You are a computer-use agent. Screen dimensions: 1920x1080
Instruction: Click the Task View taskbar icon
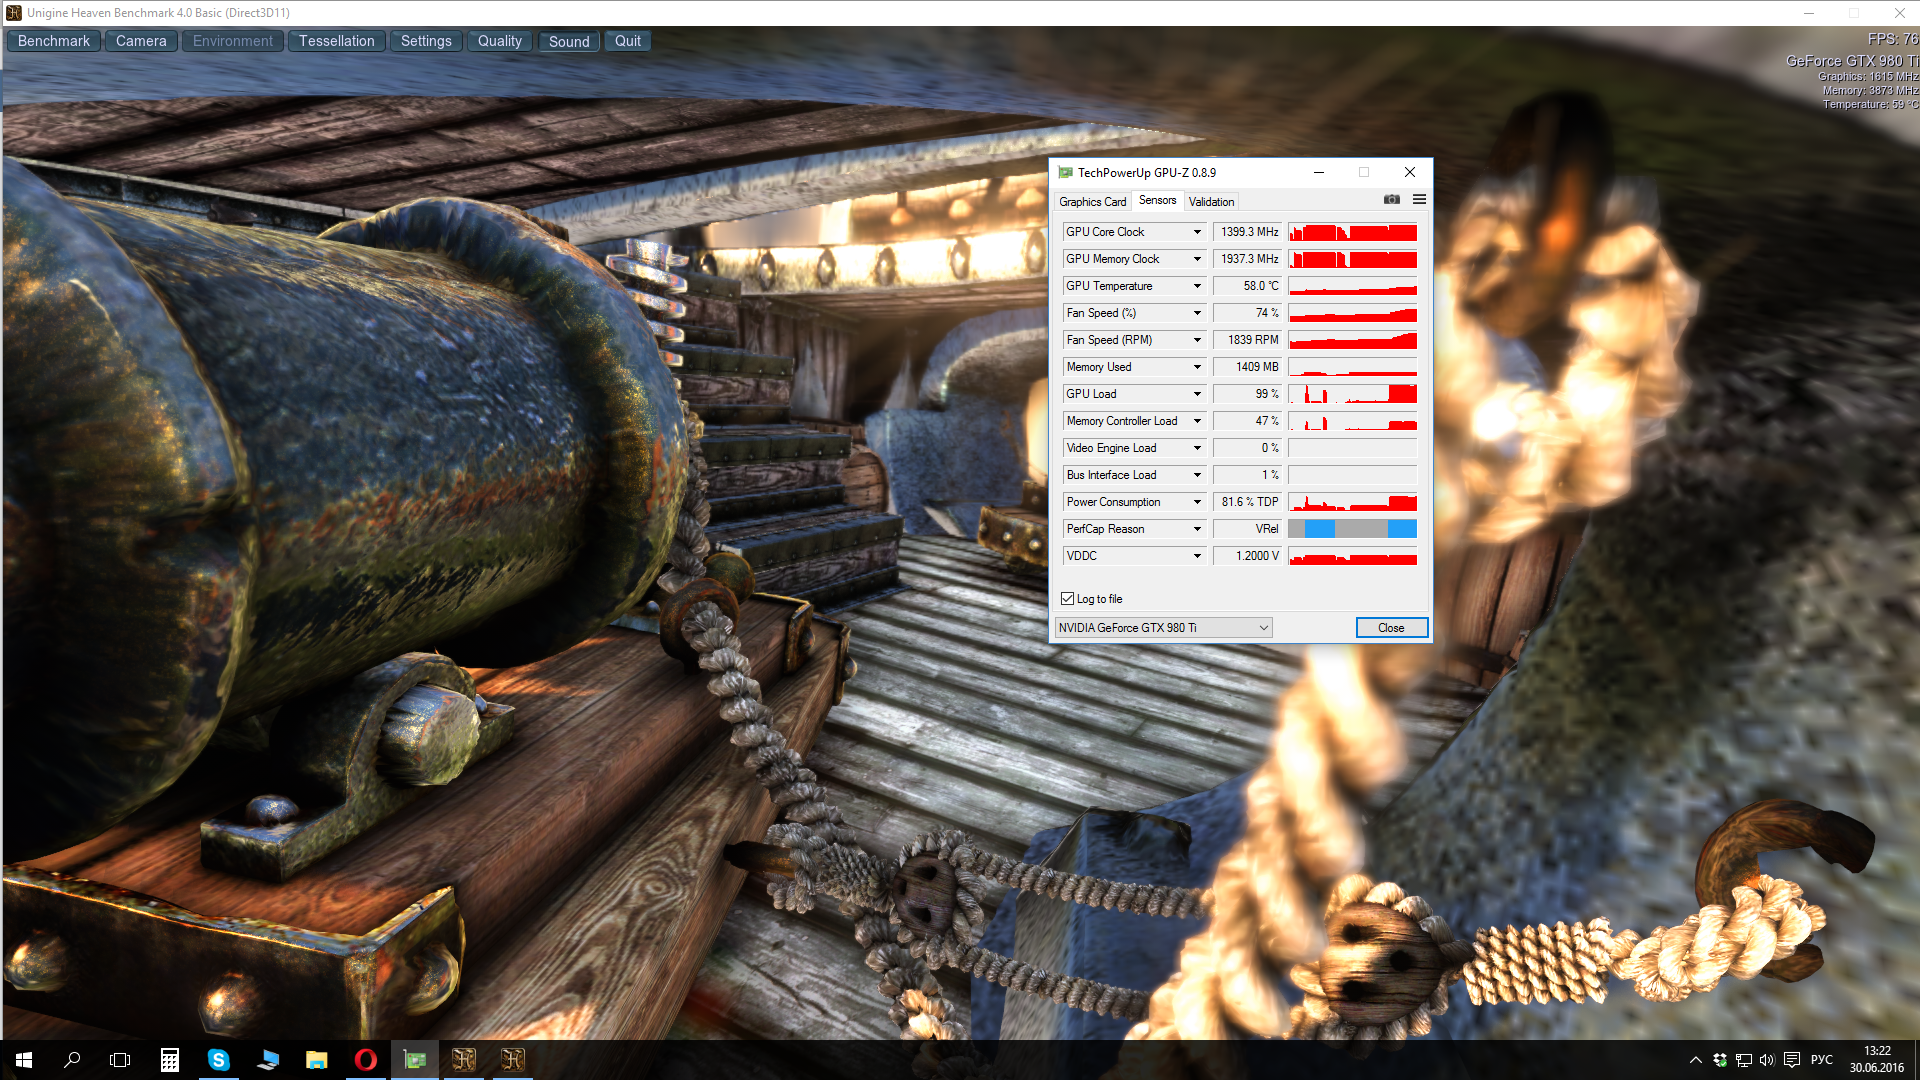(x=120, y=1060)
